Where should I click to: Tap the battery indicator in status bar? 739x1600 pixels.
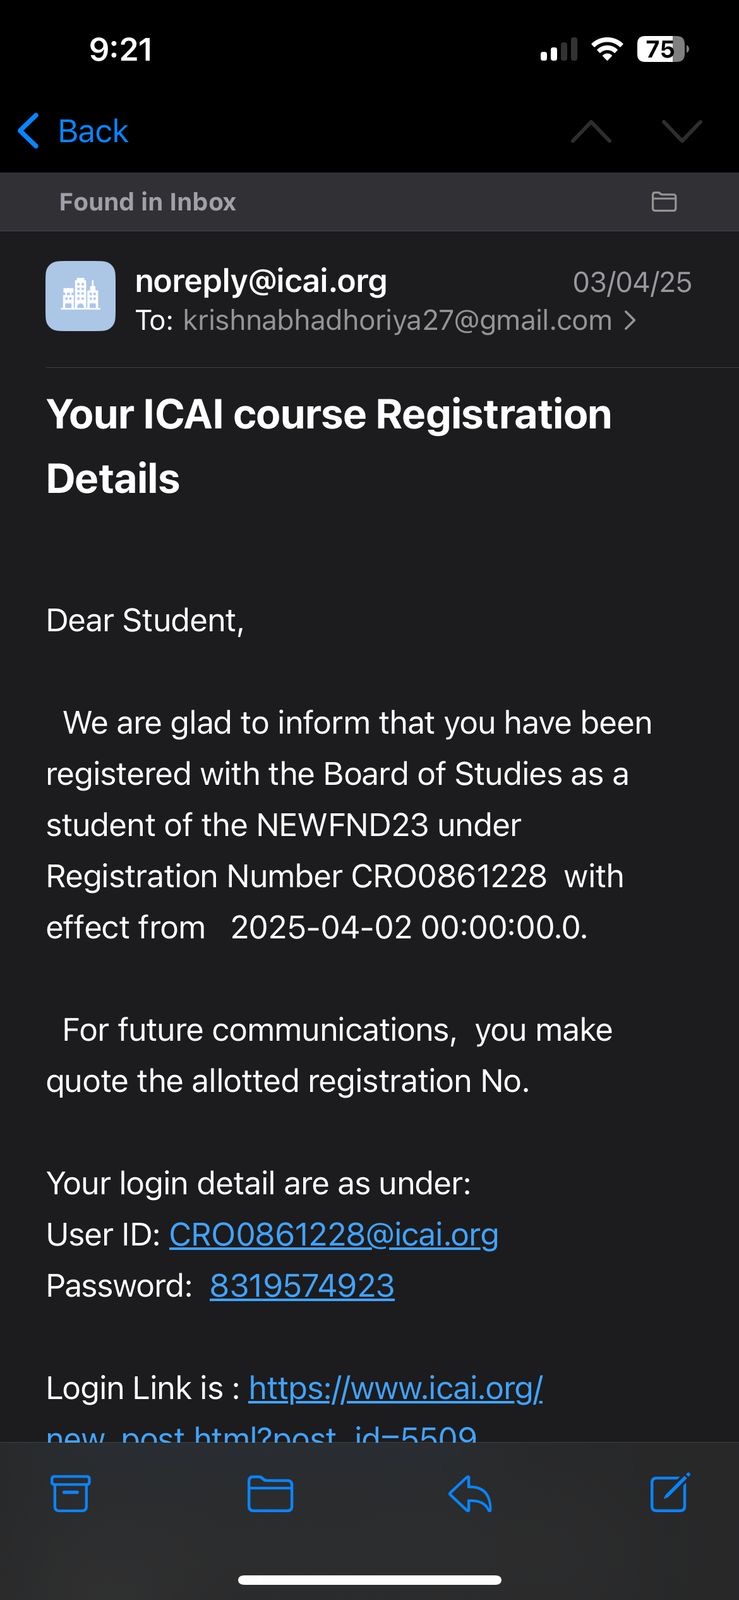coord(662,49)
